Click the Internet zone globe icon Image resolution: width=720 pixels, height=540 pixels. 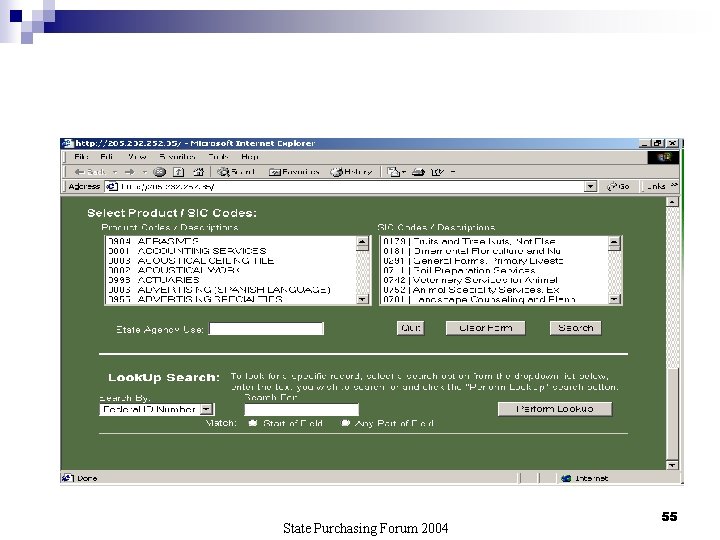[x=566, y=478]
